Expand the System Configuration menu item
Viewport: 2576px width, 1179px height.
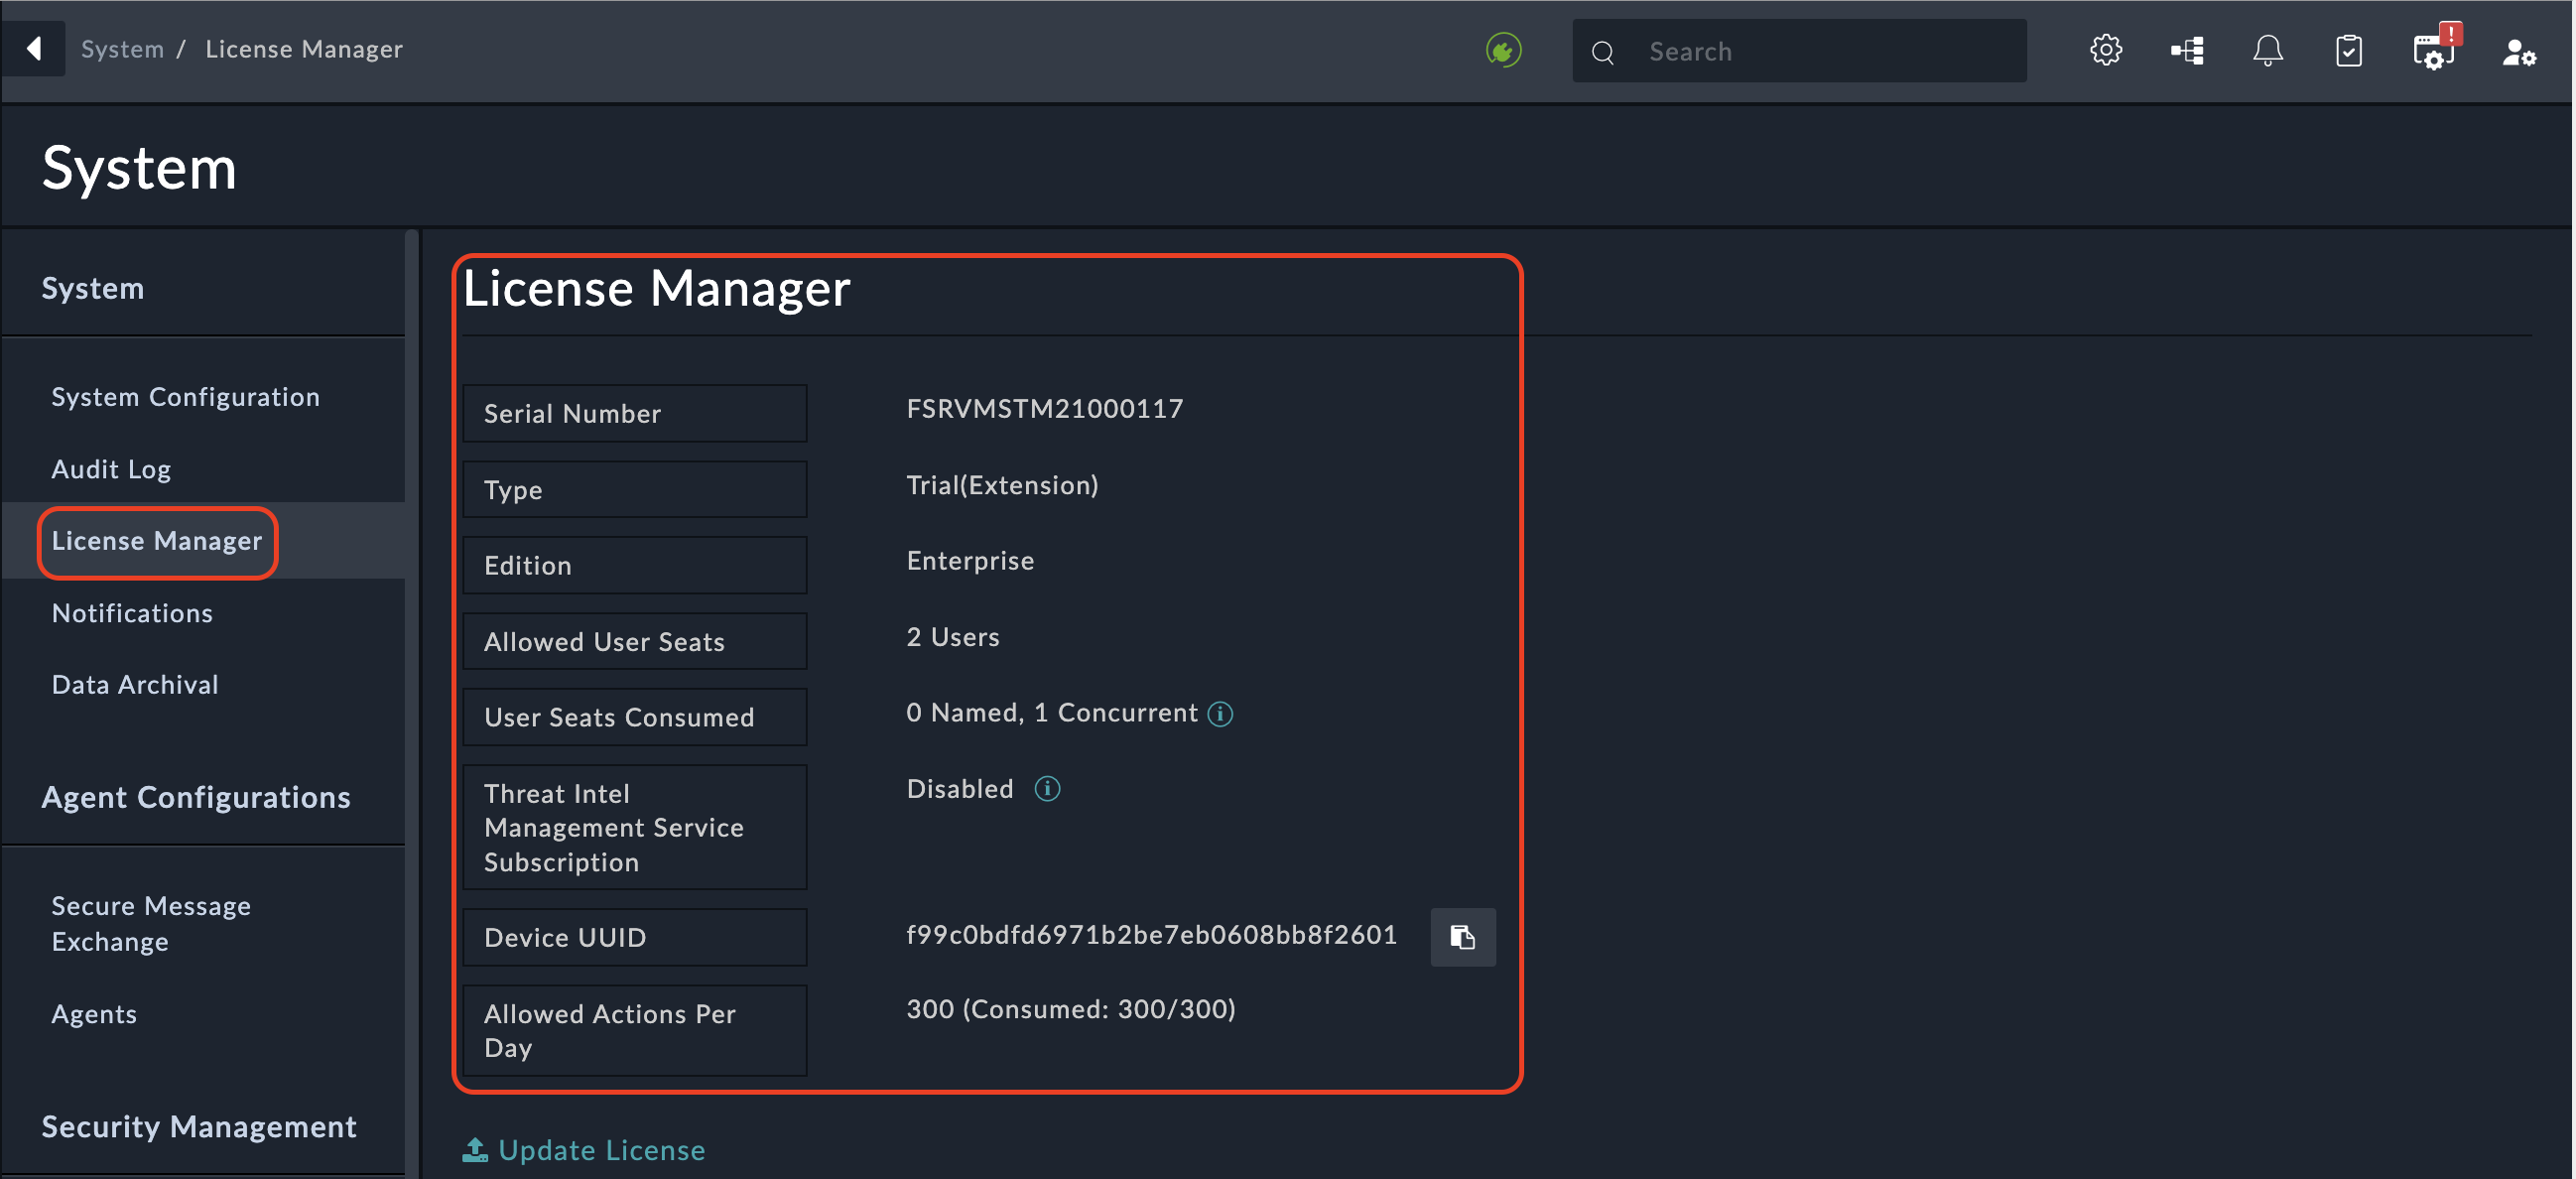(184, 396)
